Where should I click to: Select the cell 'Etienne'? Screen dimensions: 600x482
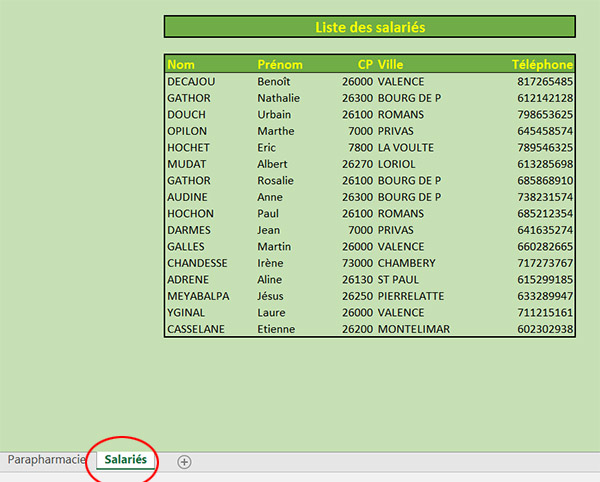[276, 329]
